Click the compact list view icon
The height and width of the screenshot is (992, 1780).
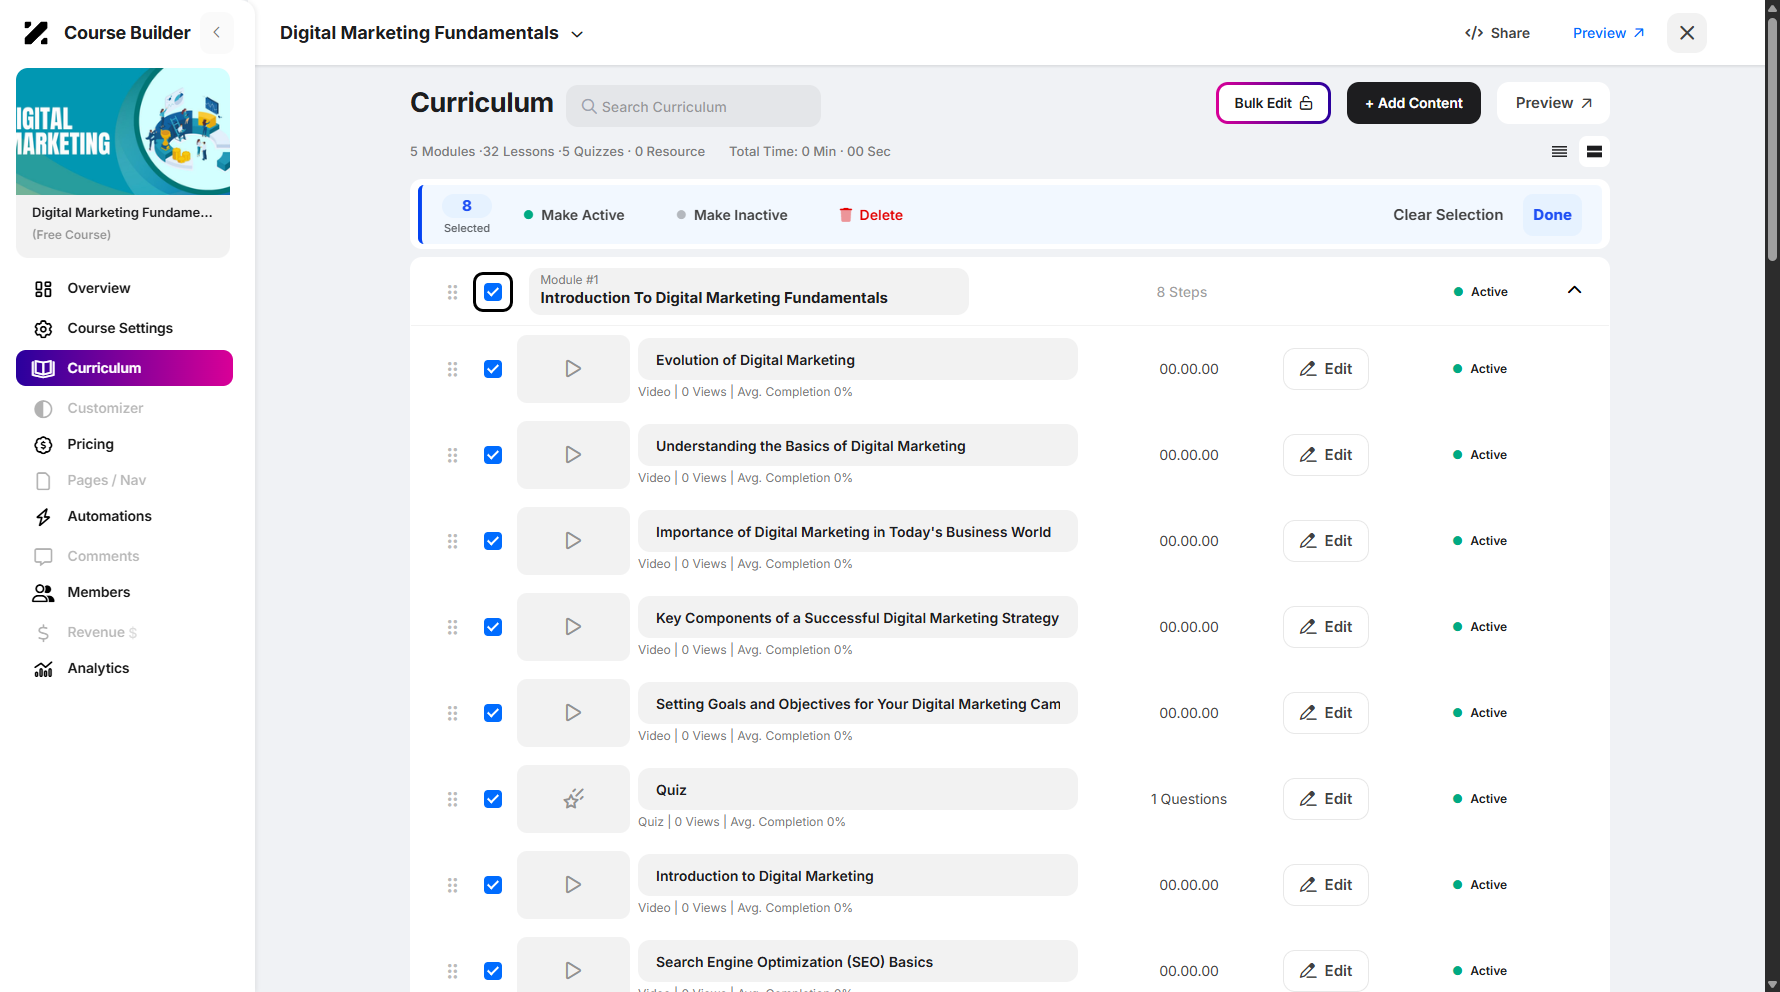tap(1559, 152)
